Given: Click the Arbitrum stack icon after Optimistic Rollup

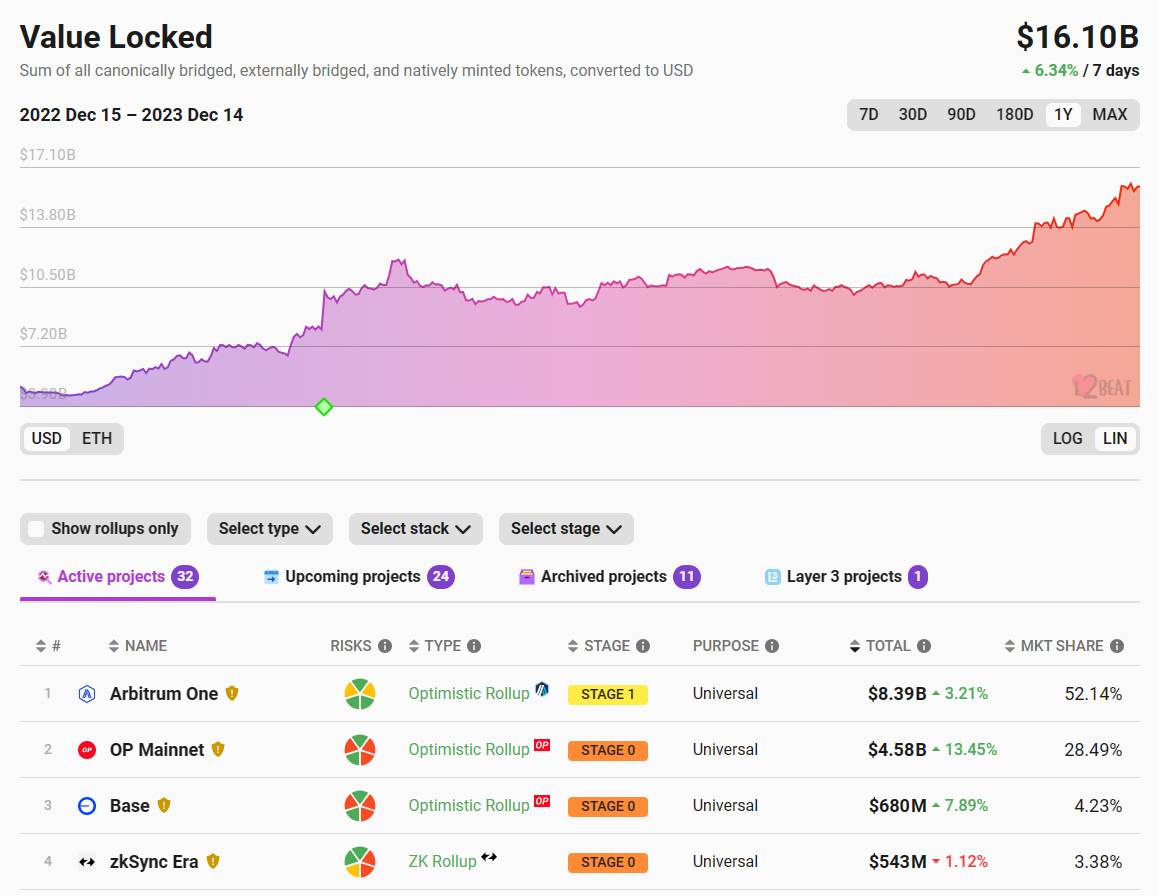Looking at the screenshot, I should coord(542,689).
